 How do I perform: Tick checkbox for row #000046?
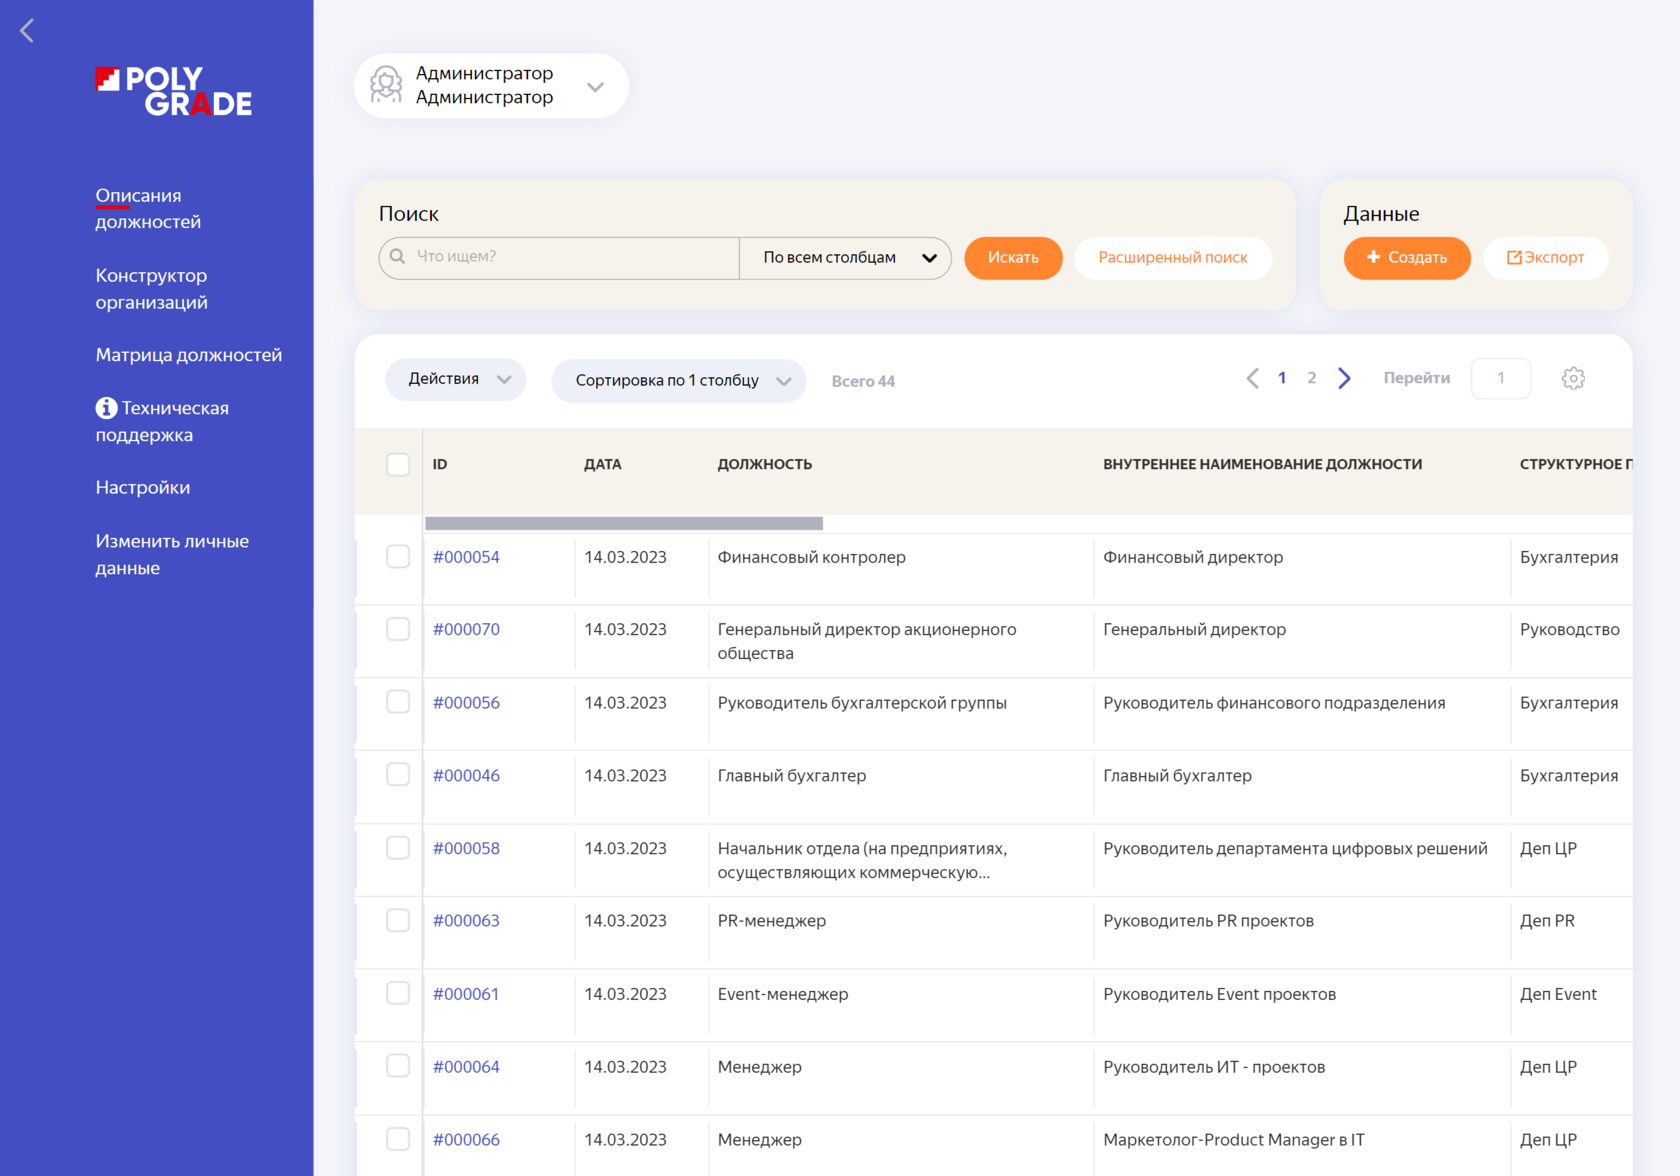[398, 775]
